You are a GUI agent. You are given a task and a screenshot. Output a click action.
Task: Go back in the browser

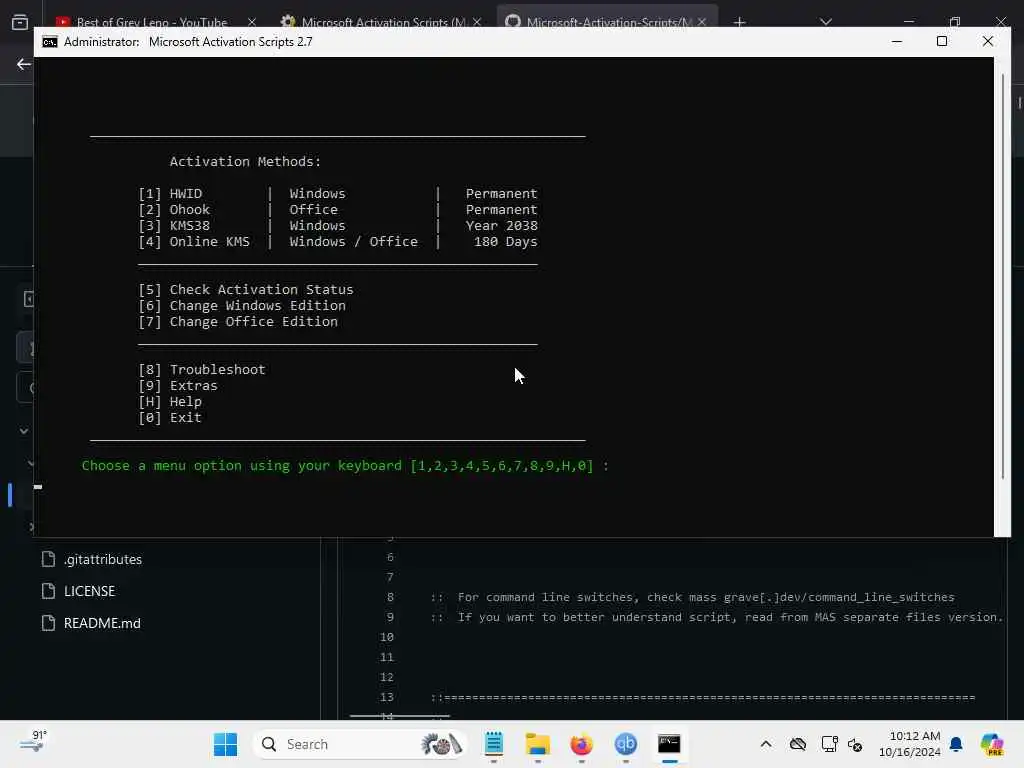coord(24,64)
